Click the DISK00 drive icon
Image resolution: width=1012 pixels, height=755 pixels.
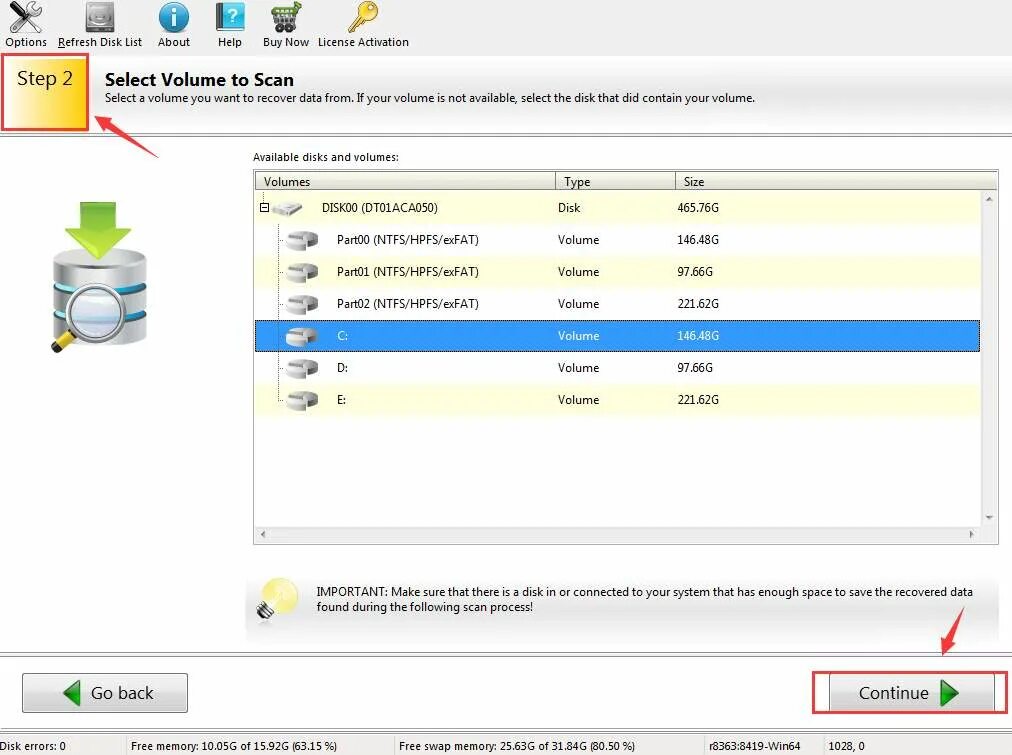[x=287, y=208]
